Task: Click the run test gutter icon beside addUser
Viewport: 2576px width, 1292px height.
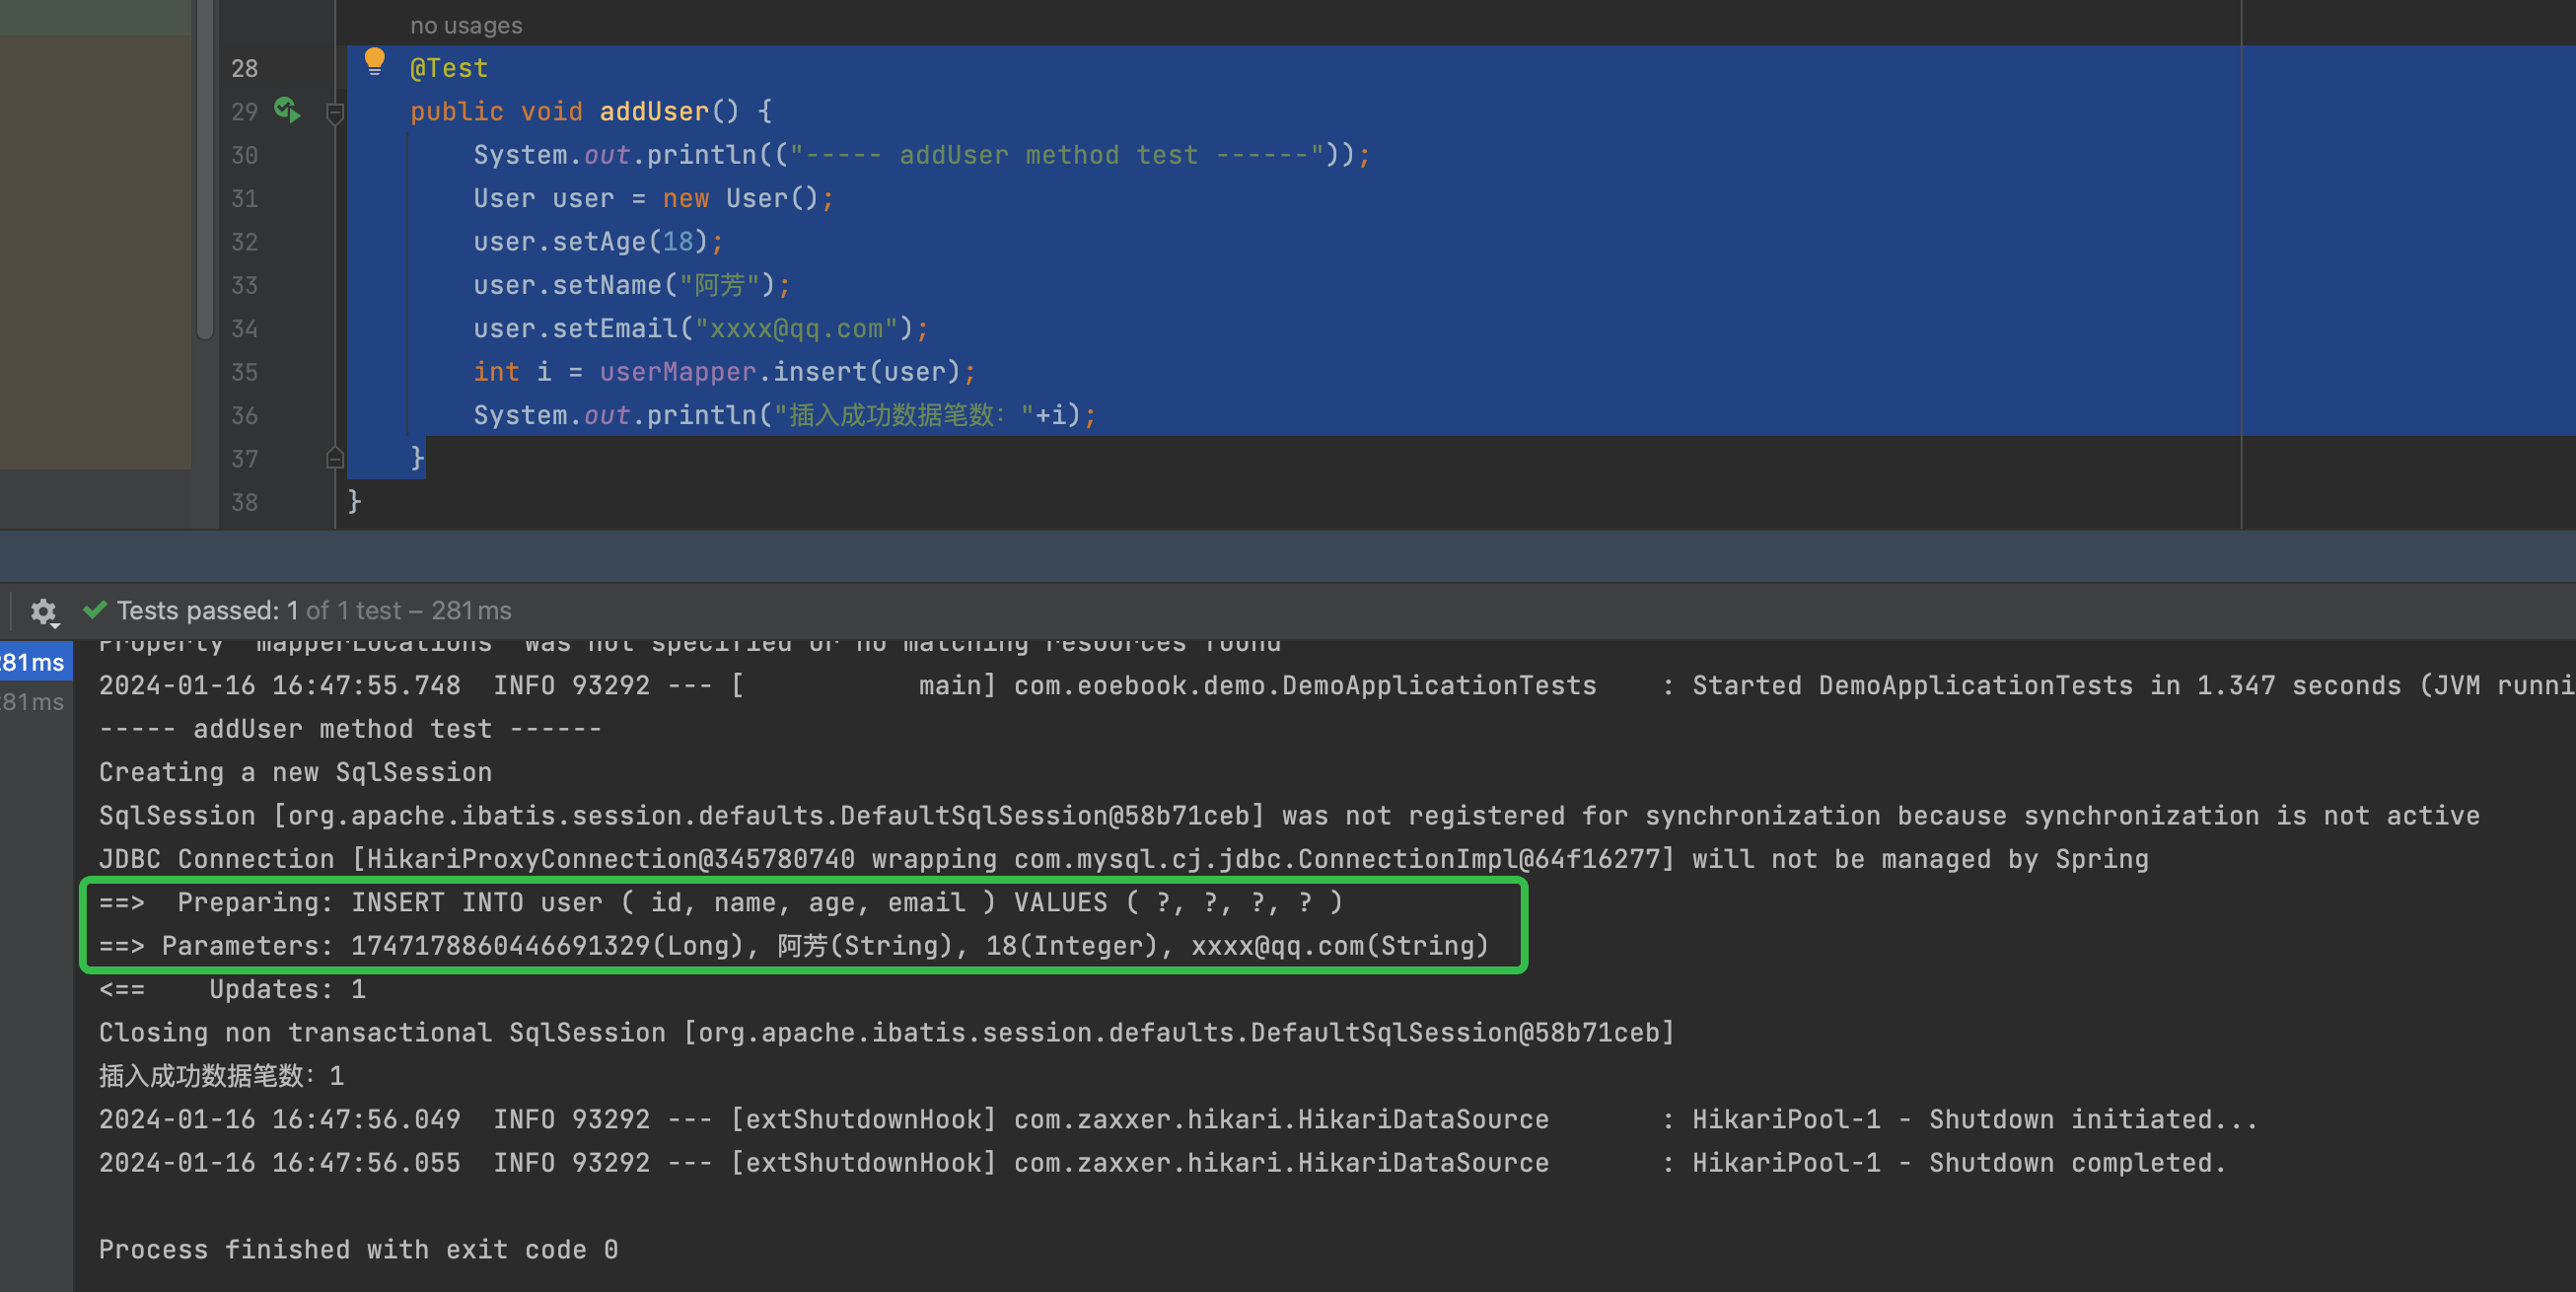Action: click(x=287, y=110)
